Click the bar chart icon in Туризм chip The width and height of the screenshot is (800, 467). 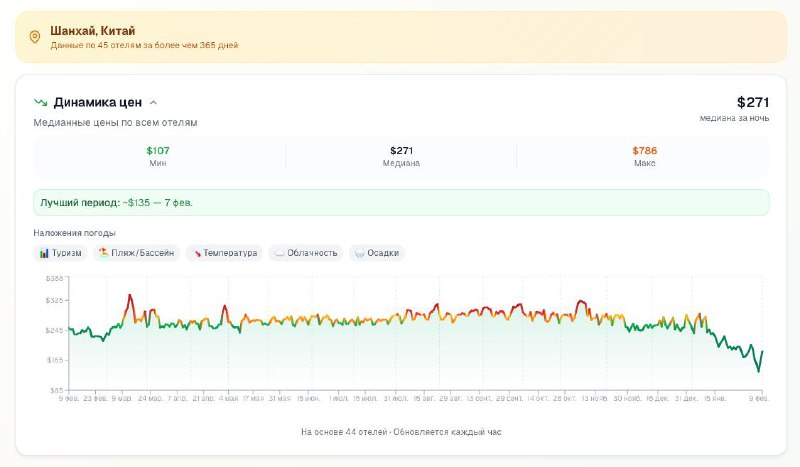point(45,253)
